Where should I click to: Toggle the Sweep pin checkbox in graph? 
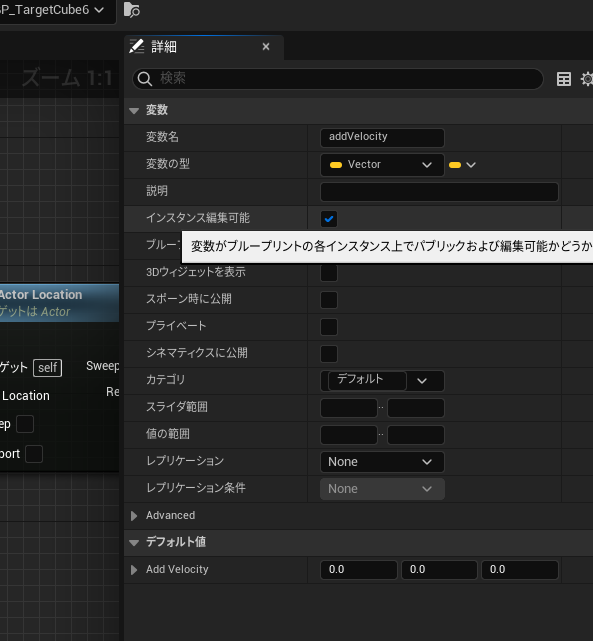(25, 424)
